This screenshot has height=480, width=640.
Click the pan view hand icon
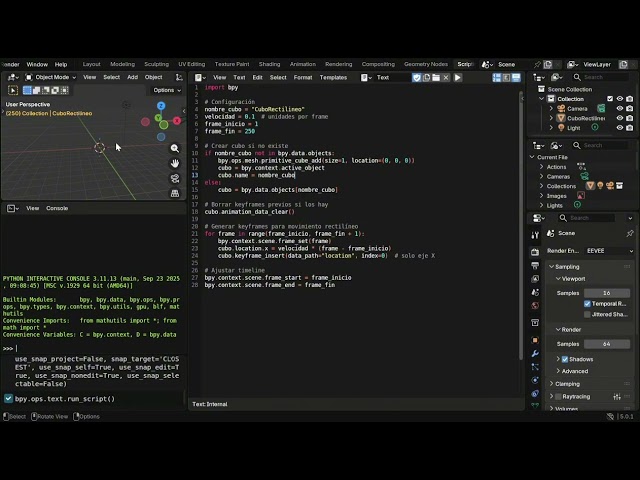(x=175, y=162)
